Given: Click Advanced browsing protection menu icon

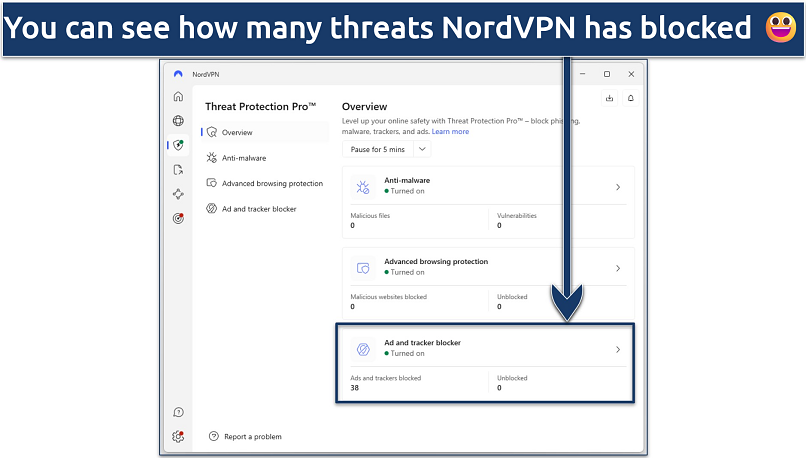Looking at the screenshot, I should click(212, 183).
